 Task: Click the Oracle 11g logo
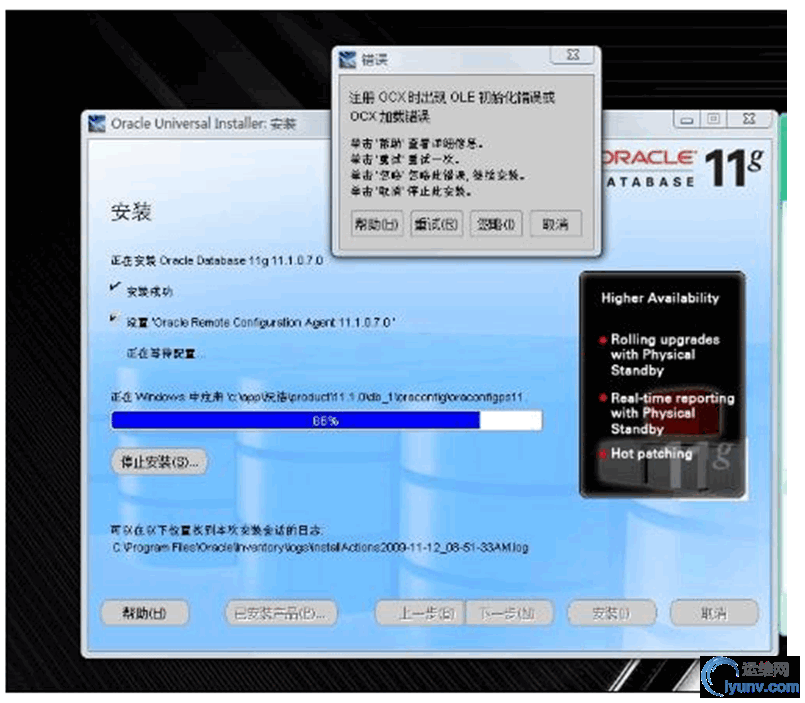[x=684, y=168]
